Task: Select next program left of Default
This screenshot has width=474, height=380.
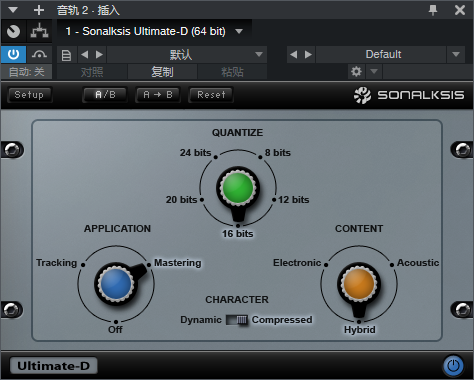Action: click(x=308, y=54)
